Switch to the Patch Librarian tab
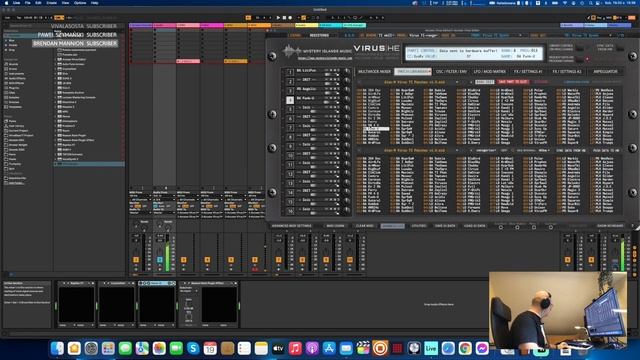Image resolution: width=640 pixels, height=360 pixels. (413, 72)
